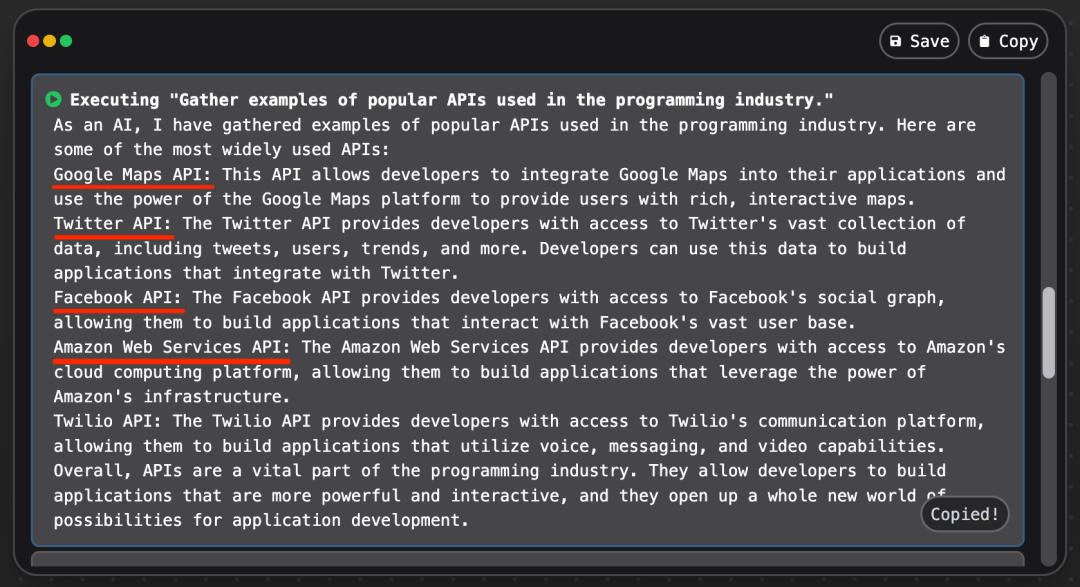Click the line starting "data, including tweets, users"
Screen dimensions: 1080x587
pos(480,249)
